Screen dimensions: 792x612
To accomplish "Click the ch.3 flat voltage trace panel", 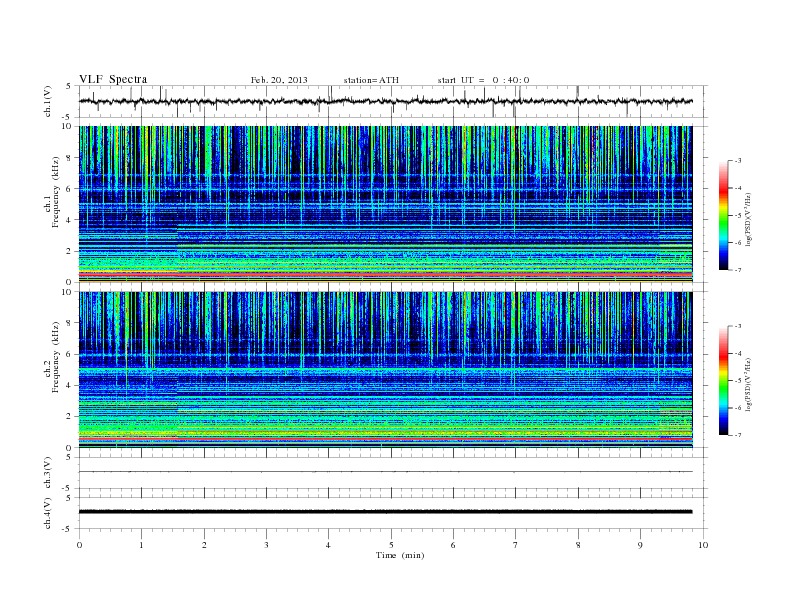I will click(392, 473).
